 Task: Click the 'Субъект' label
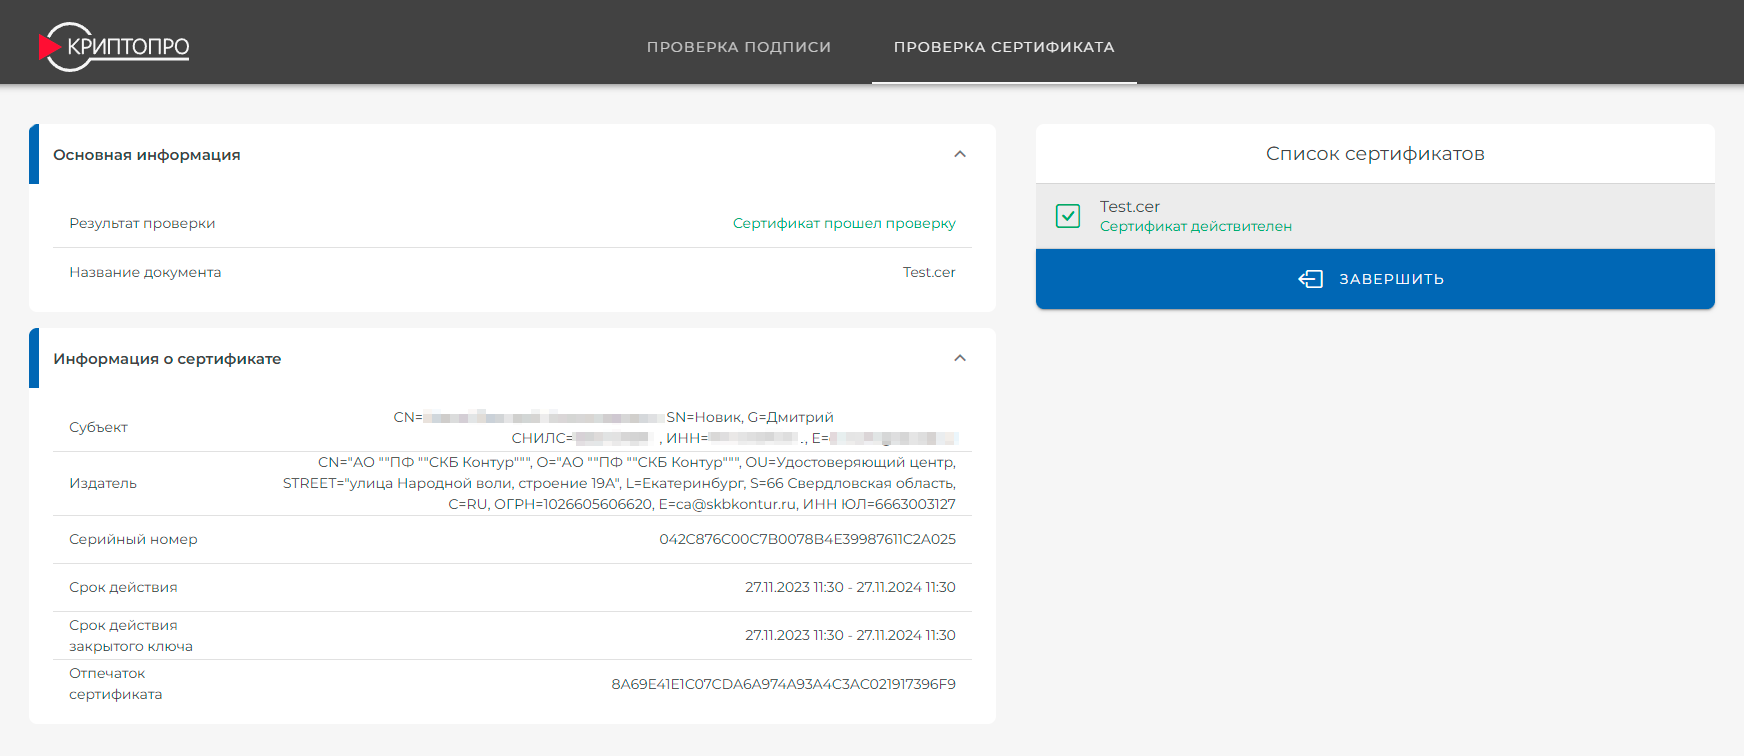(98, 427)
